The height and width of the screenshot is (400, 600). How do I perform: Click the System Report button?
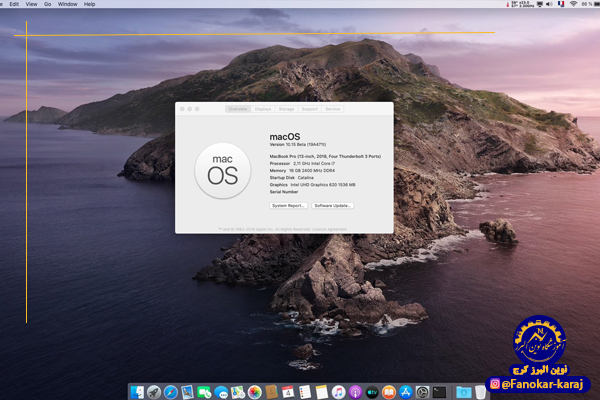point(289,206)
